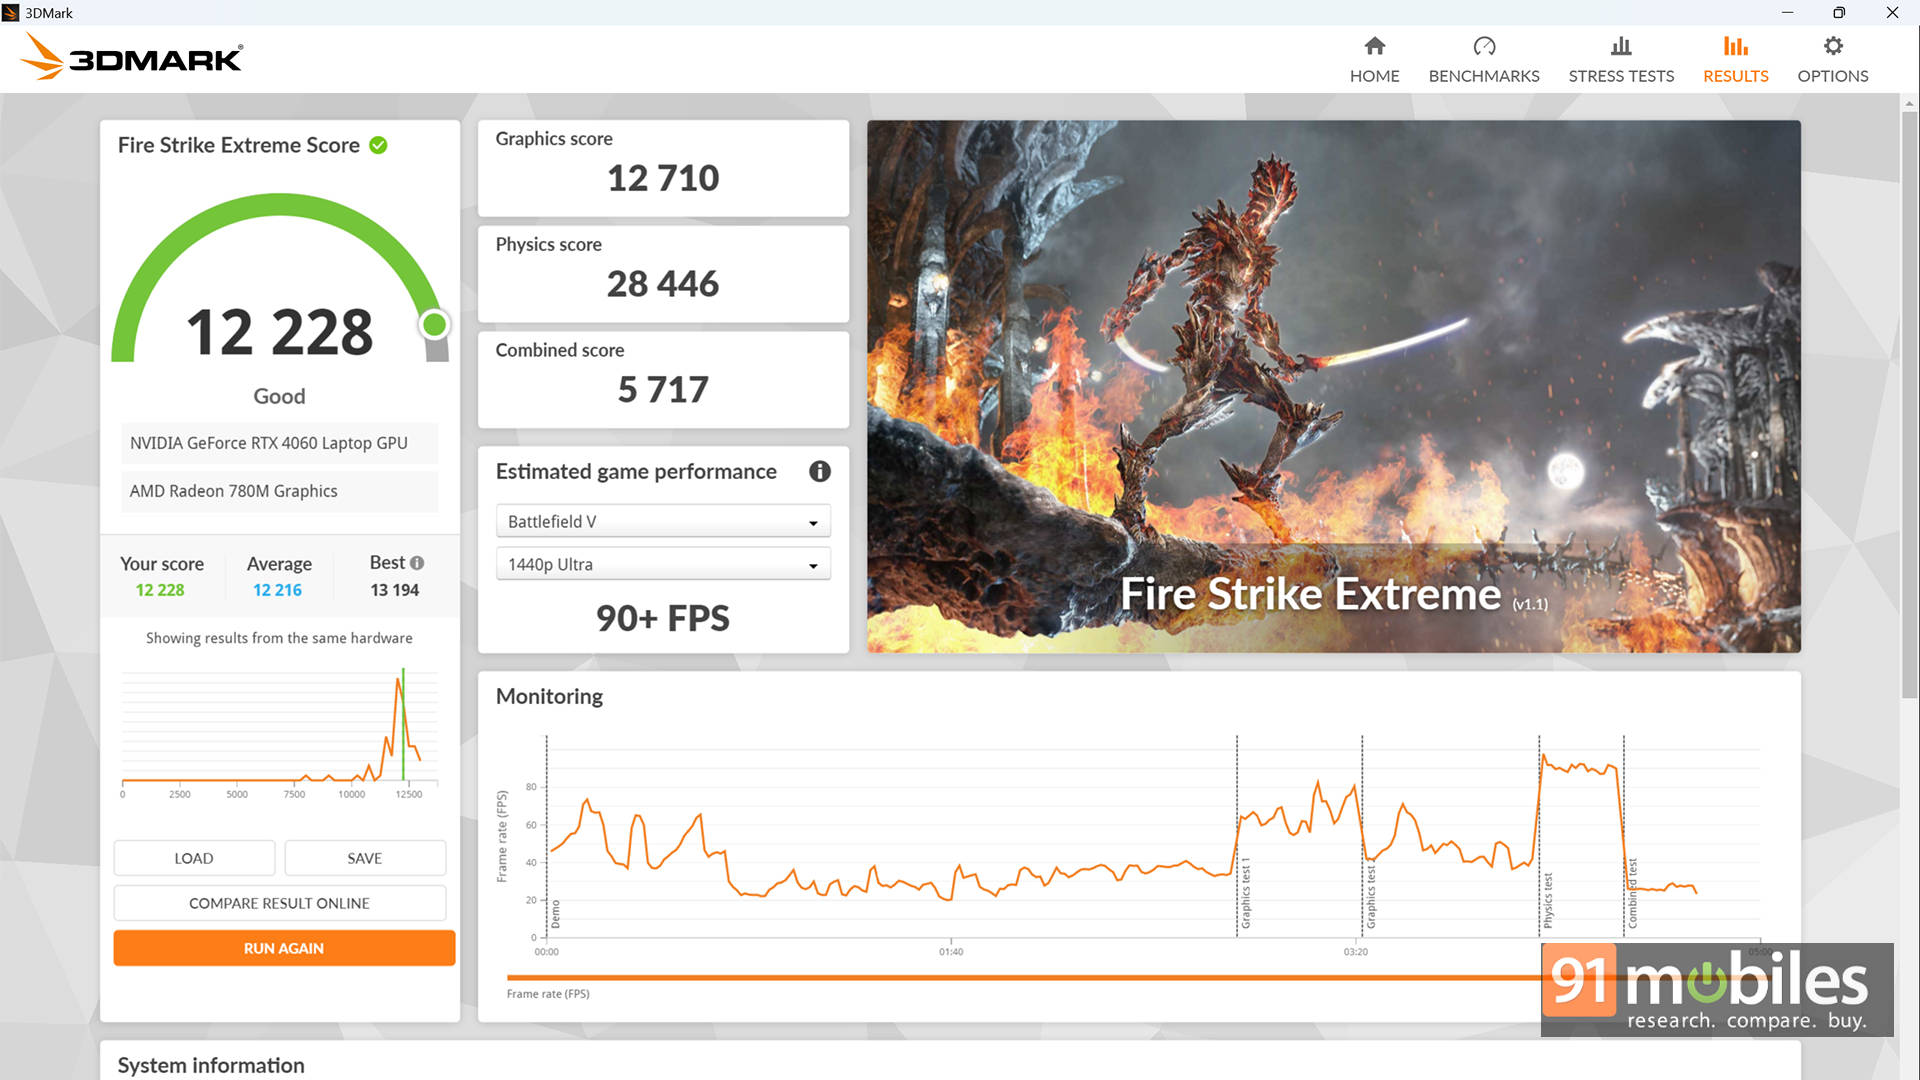This screenshot has width=1920, height=1080.
Task: Open the Battlefield V game dropdown
Action: (x=663, y=521)
